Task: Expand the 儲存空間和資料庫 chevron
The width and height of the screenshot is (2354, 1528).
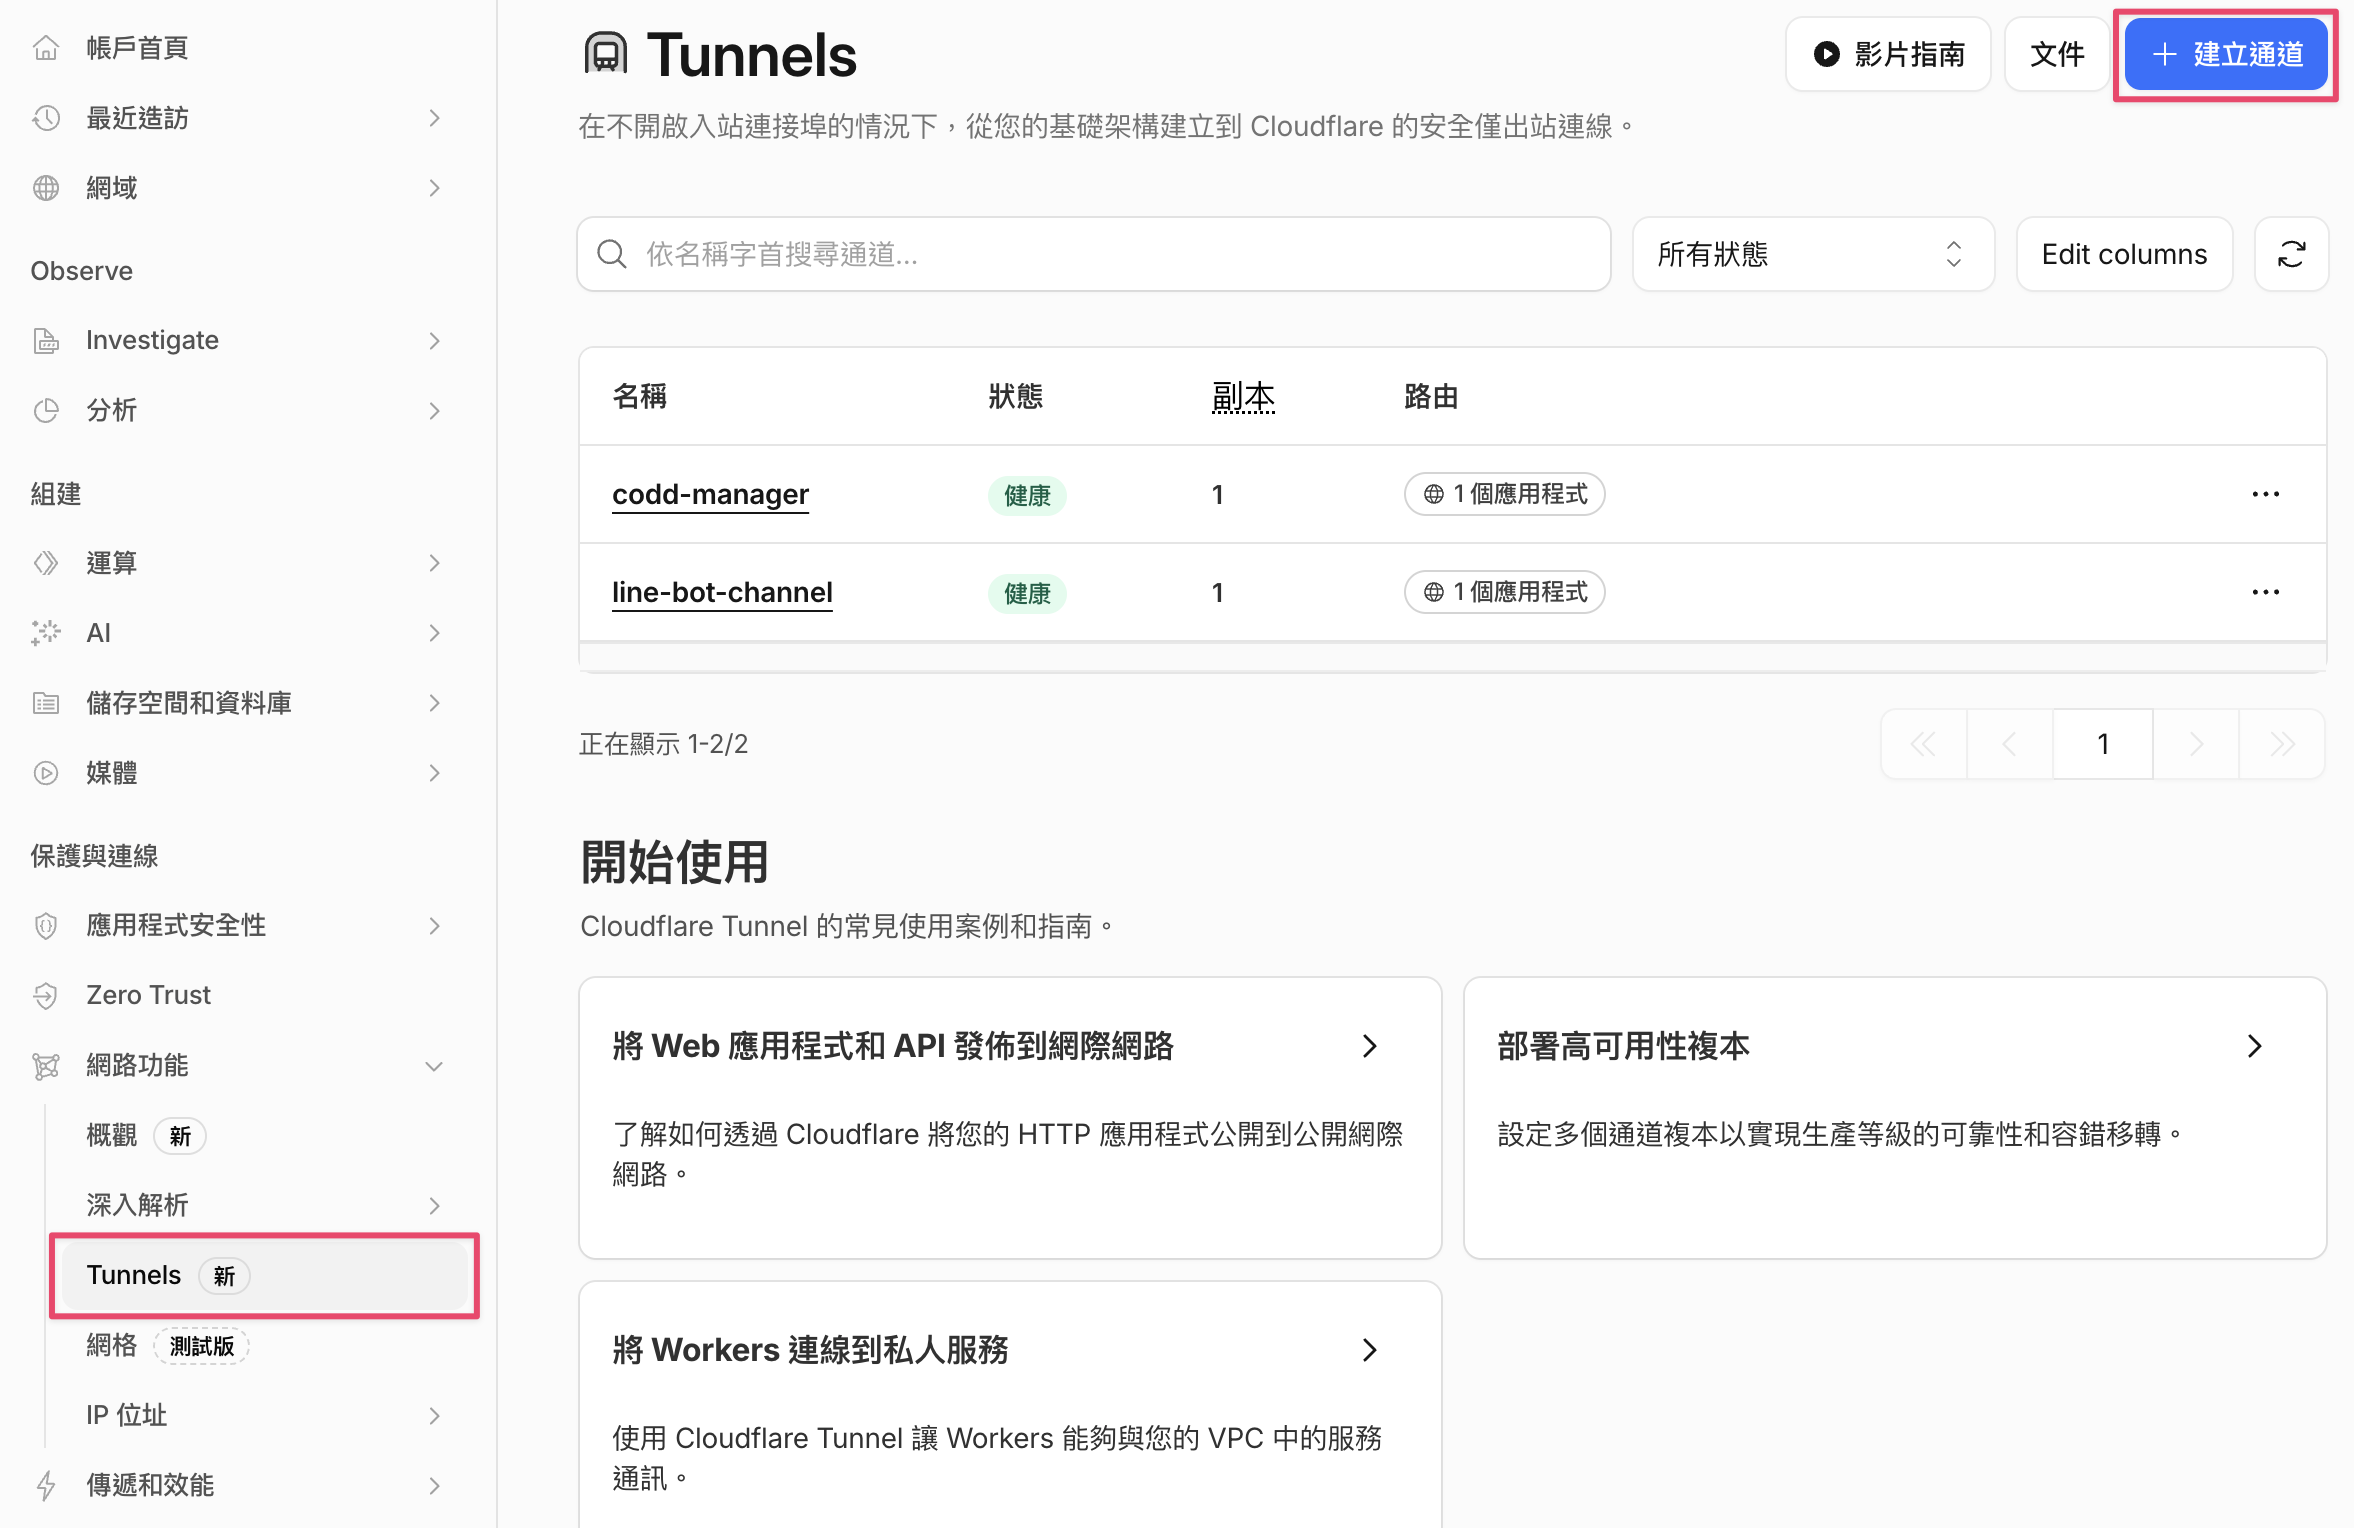Action: tap(434, 703)
